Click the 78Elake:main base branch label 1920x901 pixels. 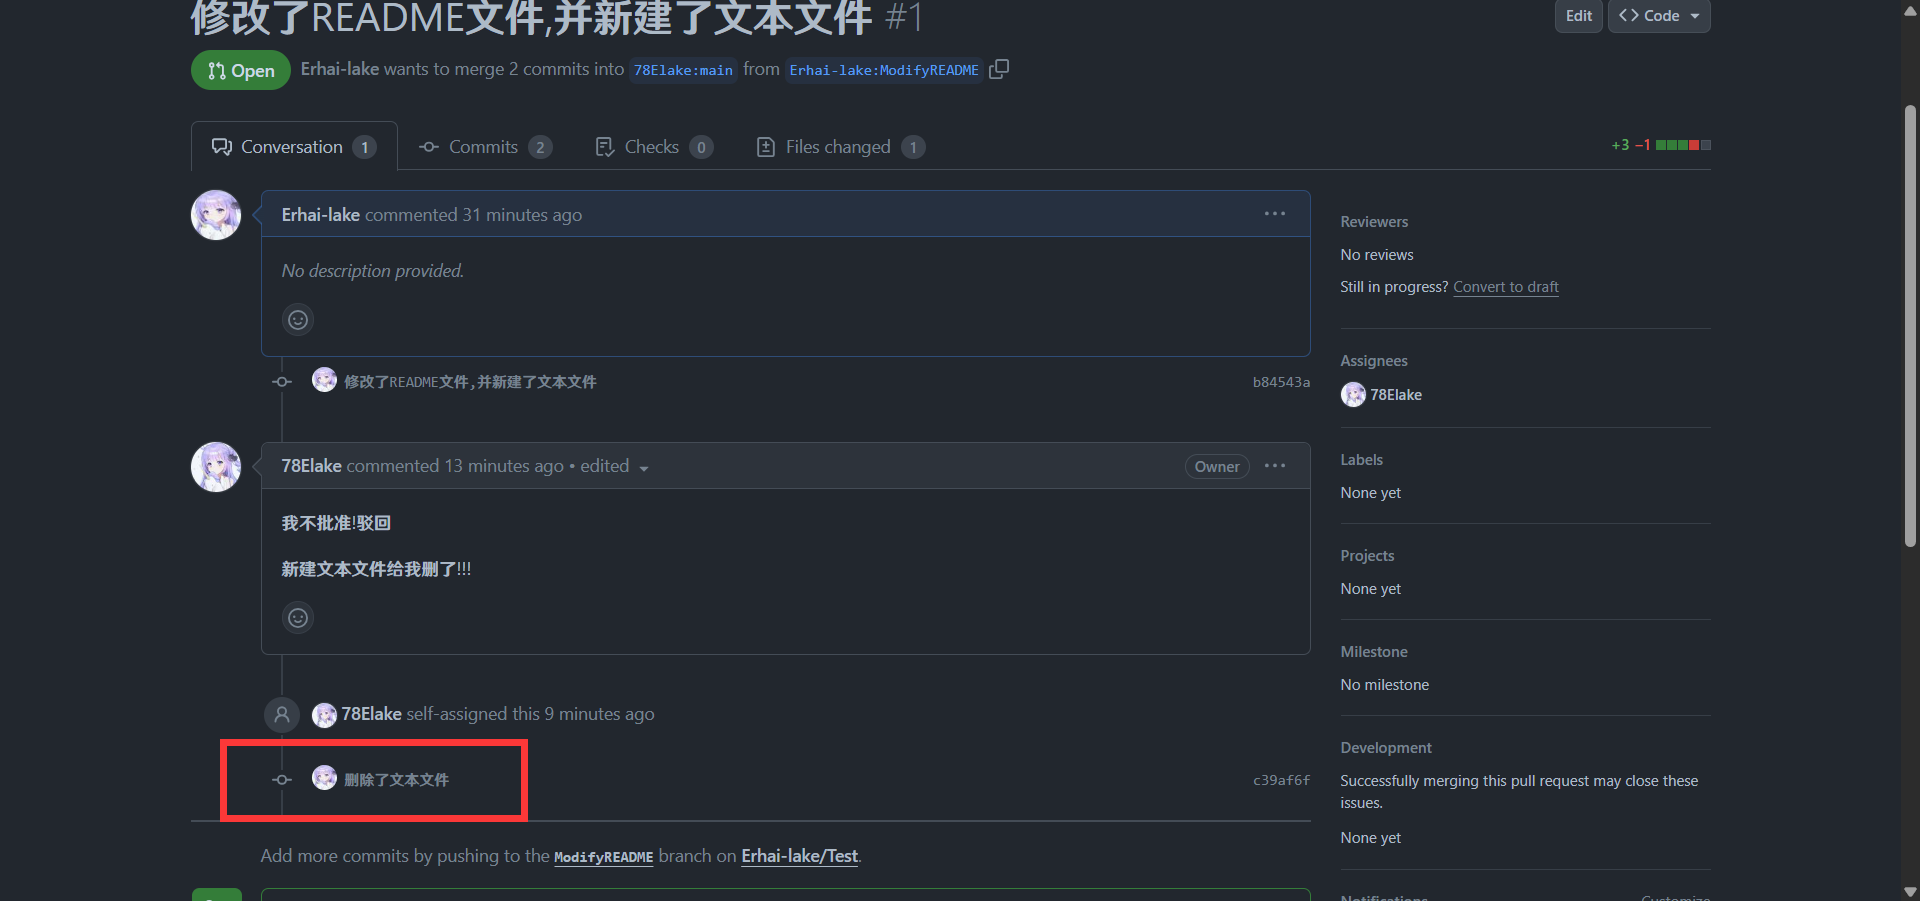683,70
